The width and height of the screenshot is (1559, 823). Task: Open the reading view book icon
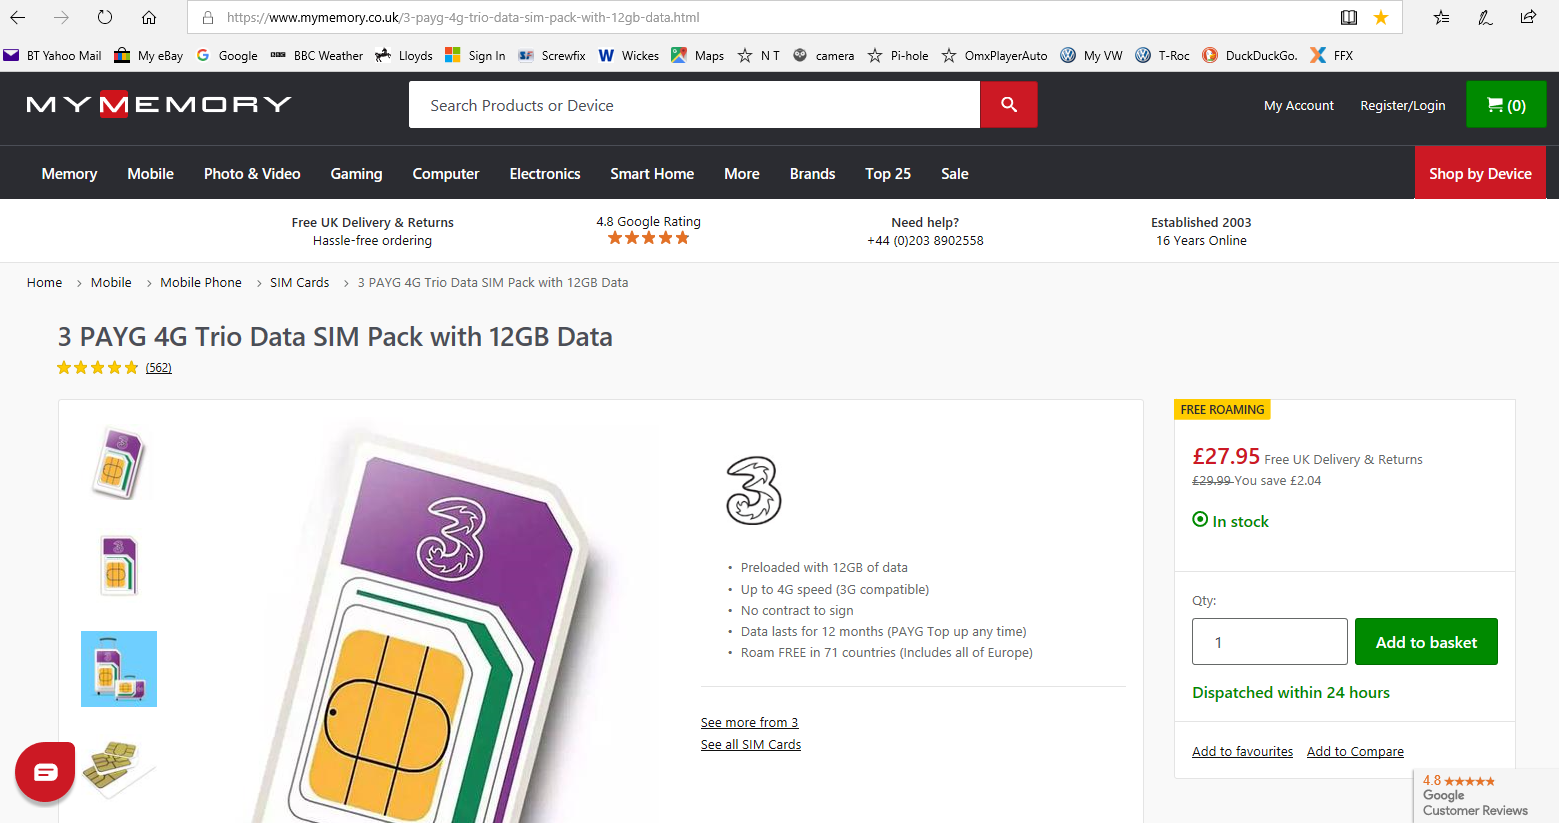[x=1349, y=17]
